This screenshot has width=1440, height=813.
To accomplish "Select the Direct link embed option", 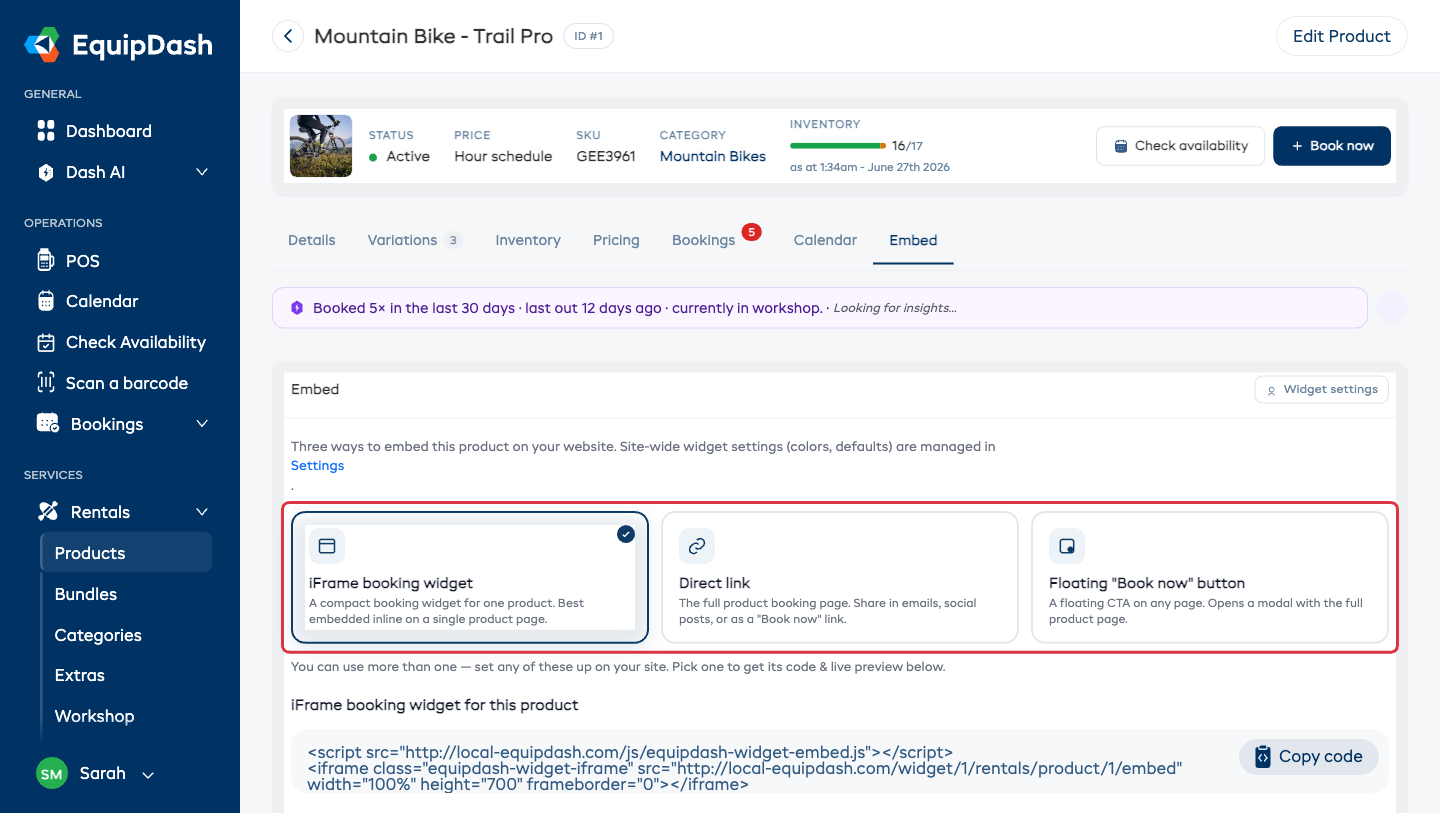I will (840, 577).
